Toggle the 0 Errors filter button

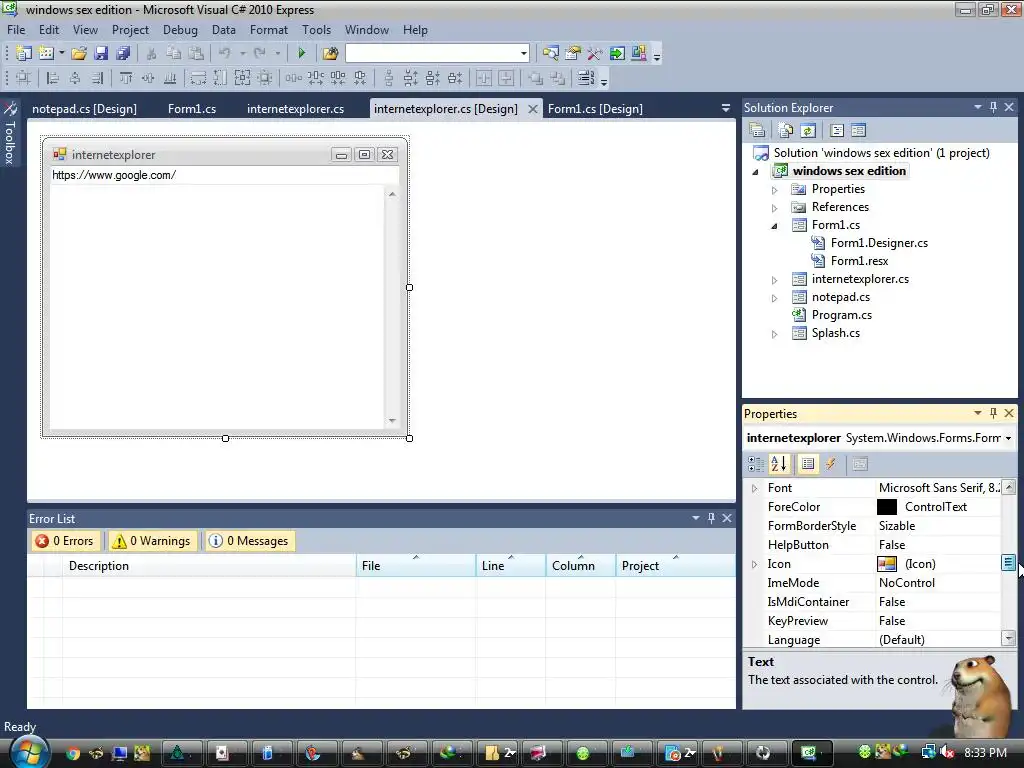tap(65, 541)
